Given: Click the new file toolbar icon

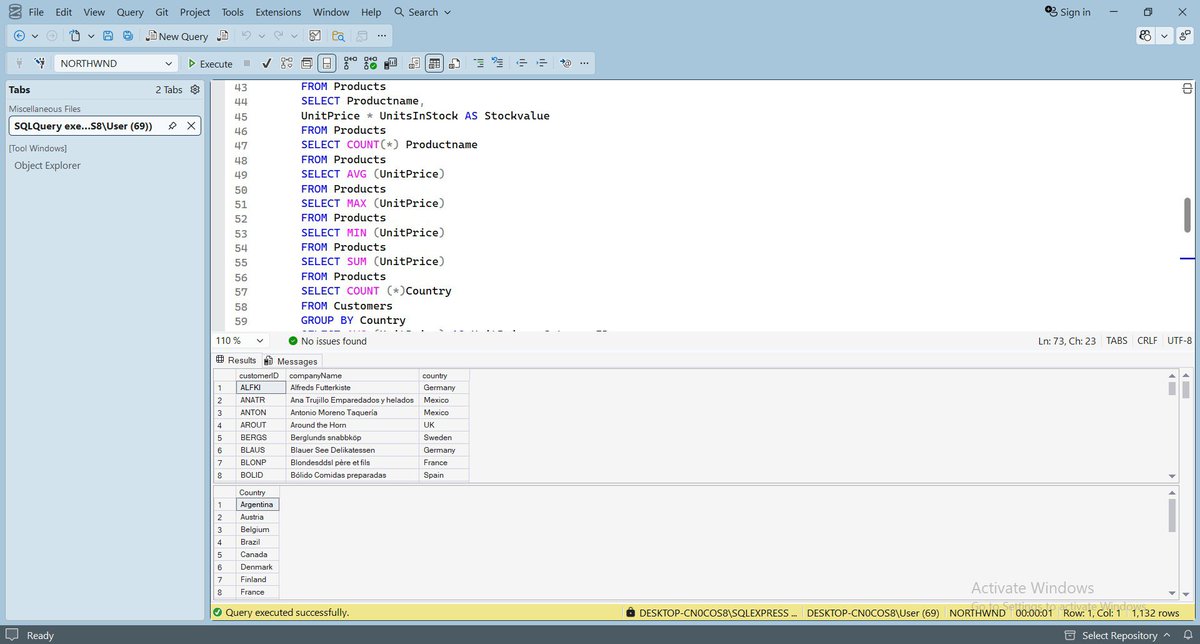Looking at the screenshot, I should [x=75, y=36].
